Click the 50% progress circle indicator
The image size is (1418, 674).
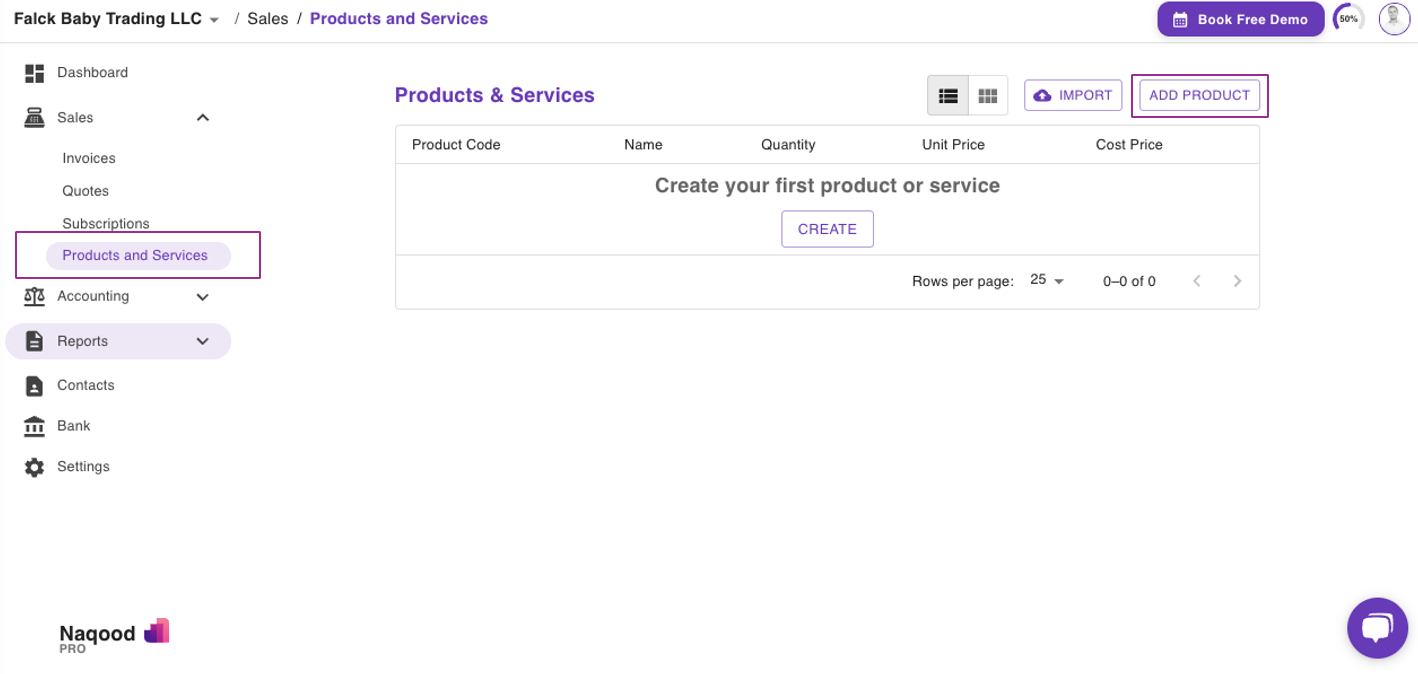click(x=1349, y=19)
